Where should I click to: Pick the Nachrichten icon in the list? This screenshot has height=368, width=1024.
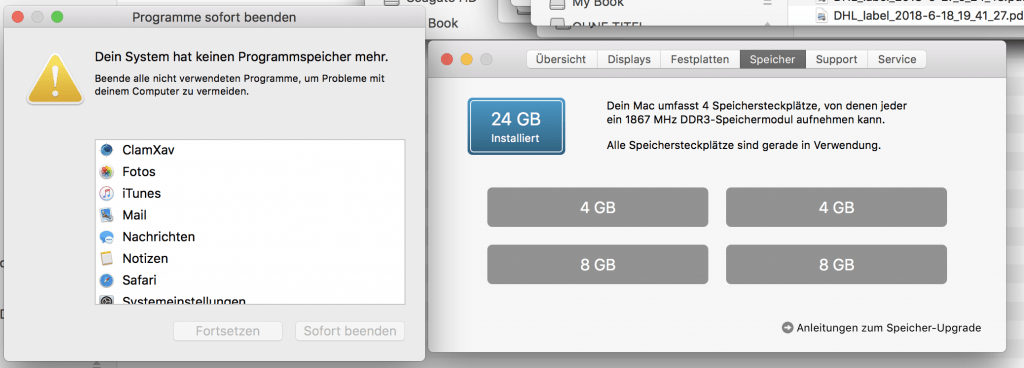pyautogui.click(x=106, y=237)
